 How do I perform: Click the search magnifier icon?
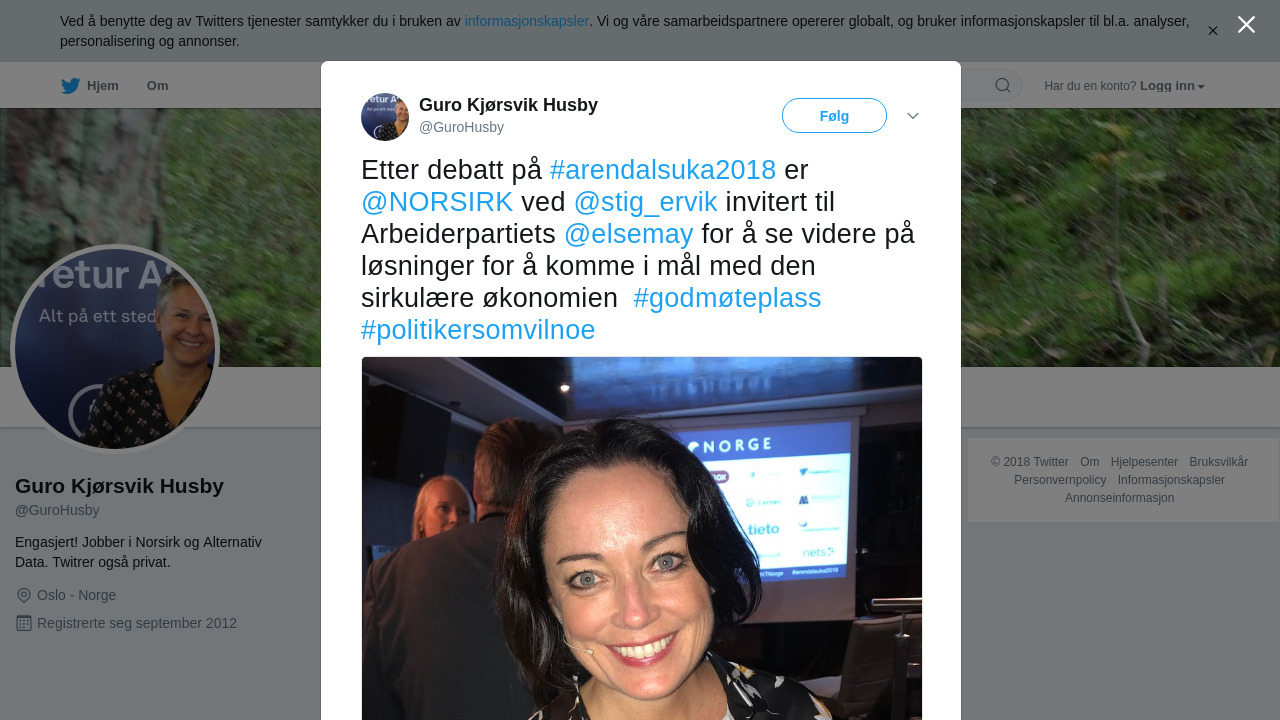click(1002, 85)
